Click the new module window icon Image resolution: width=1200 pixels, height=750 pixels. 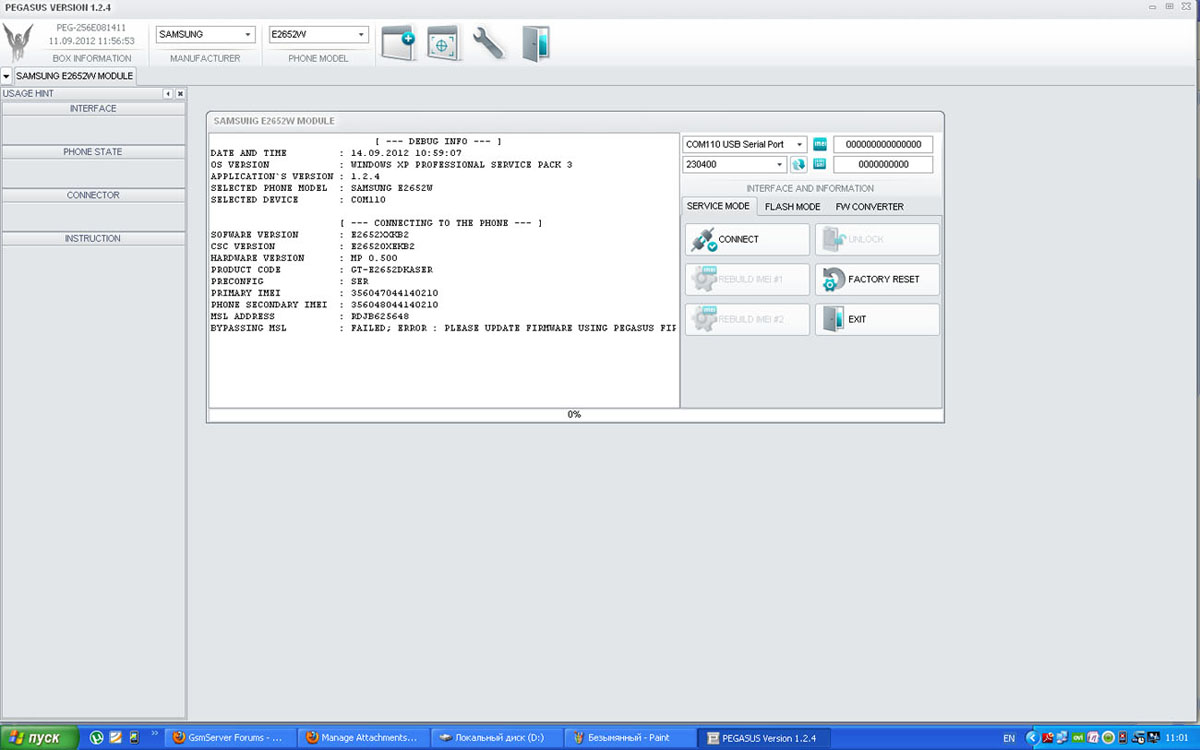click(x=398, y=43)
